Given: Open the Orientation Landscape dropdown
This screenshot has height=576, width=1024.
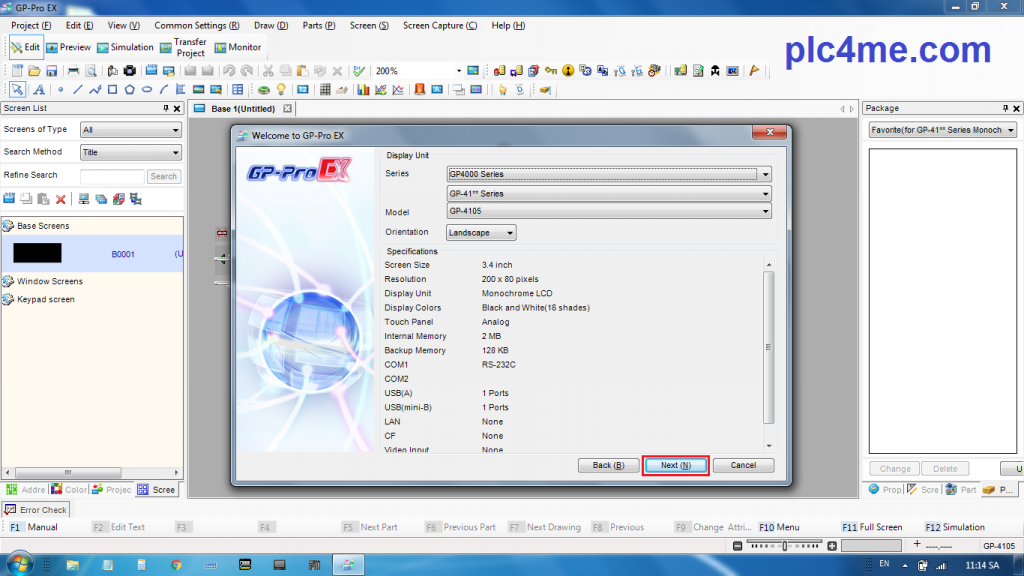Looking at the screenshot, I should click(x=481, y=233).
